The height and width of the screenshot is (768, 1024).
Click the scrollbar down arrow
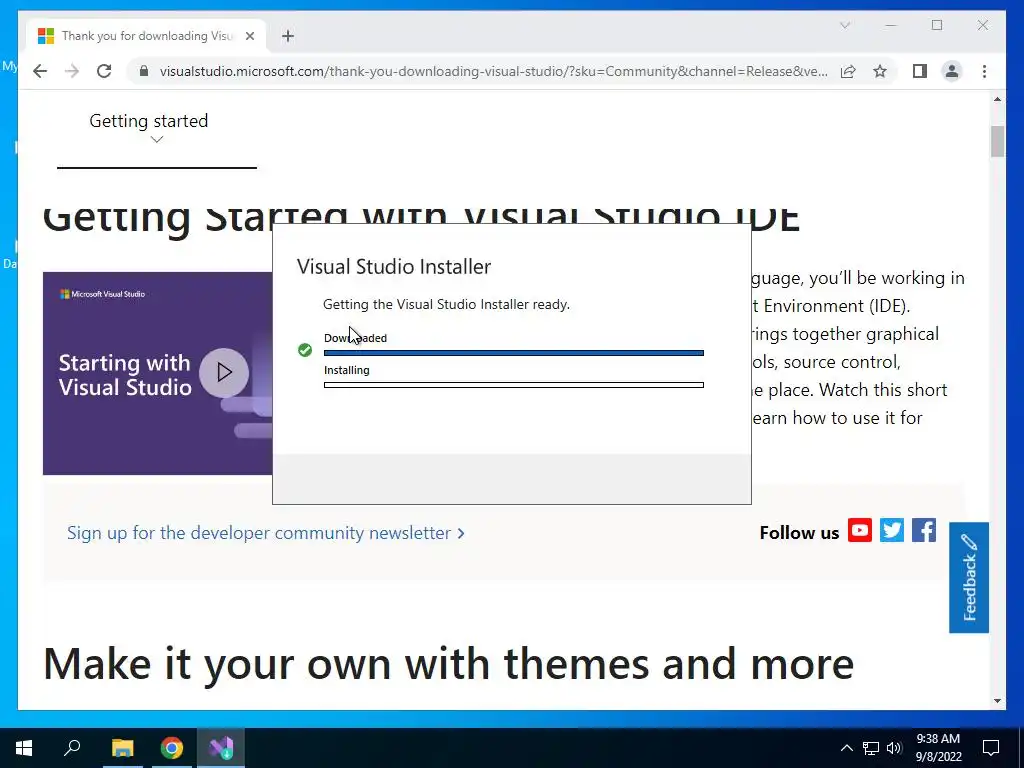tap(997, 701)
